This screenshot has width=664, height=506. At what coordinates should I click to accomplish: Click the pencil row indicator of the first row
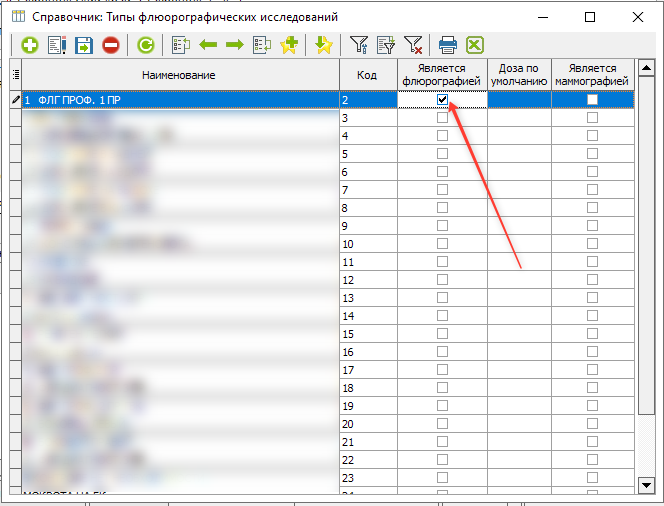click(16, 100)
